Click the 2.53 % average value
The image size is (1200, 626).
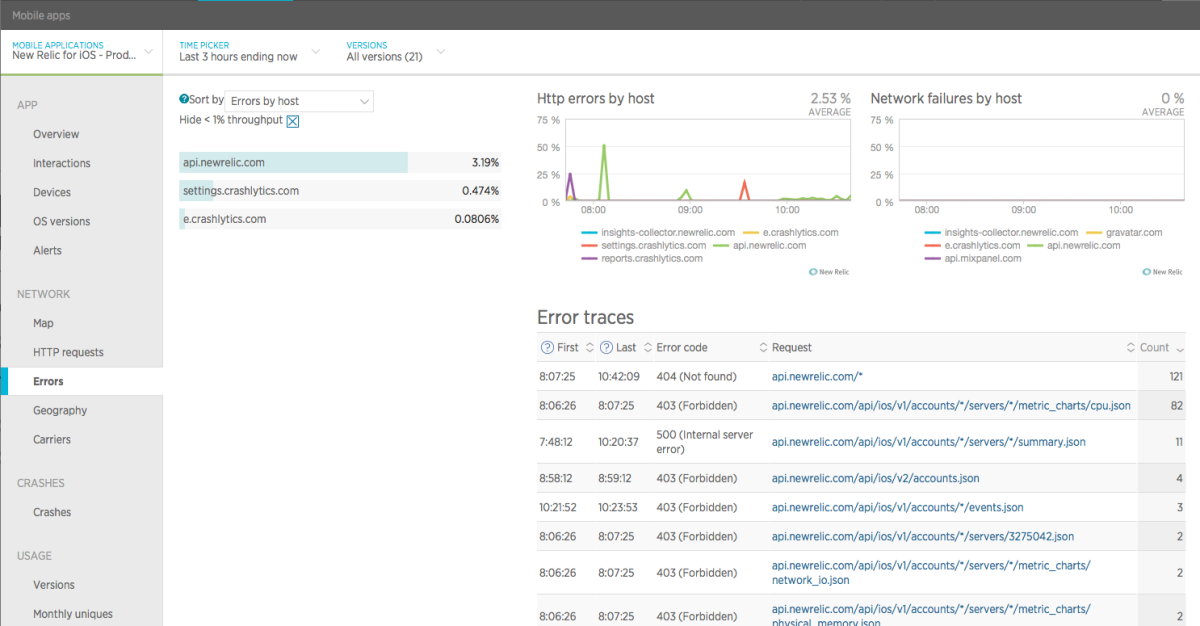coord(830,98)
